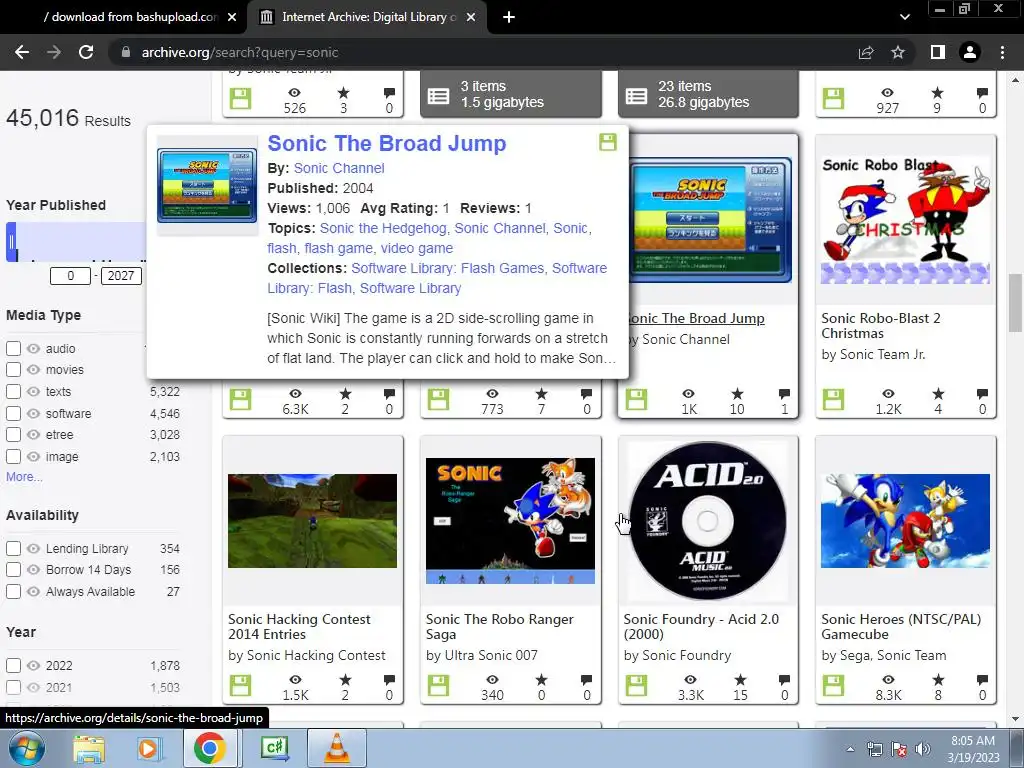Bookmark this page with the star icon
Image resolution: width=1024 pixels, height=768 pixels.
[898, 52]
